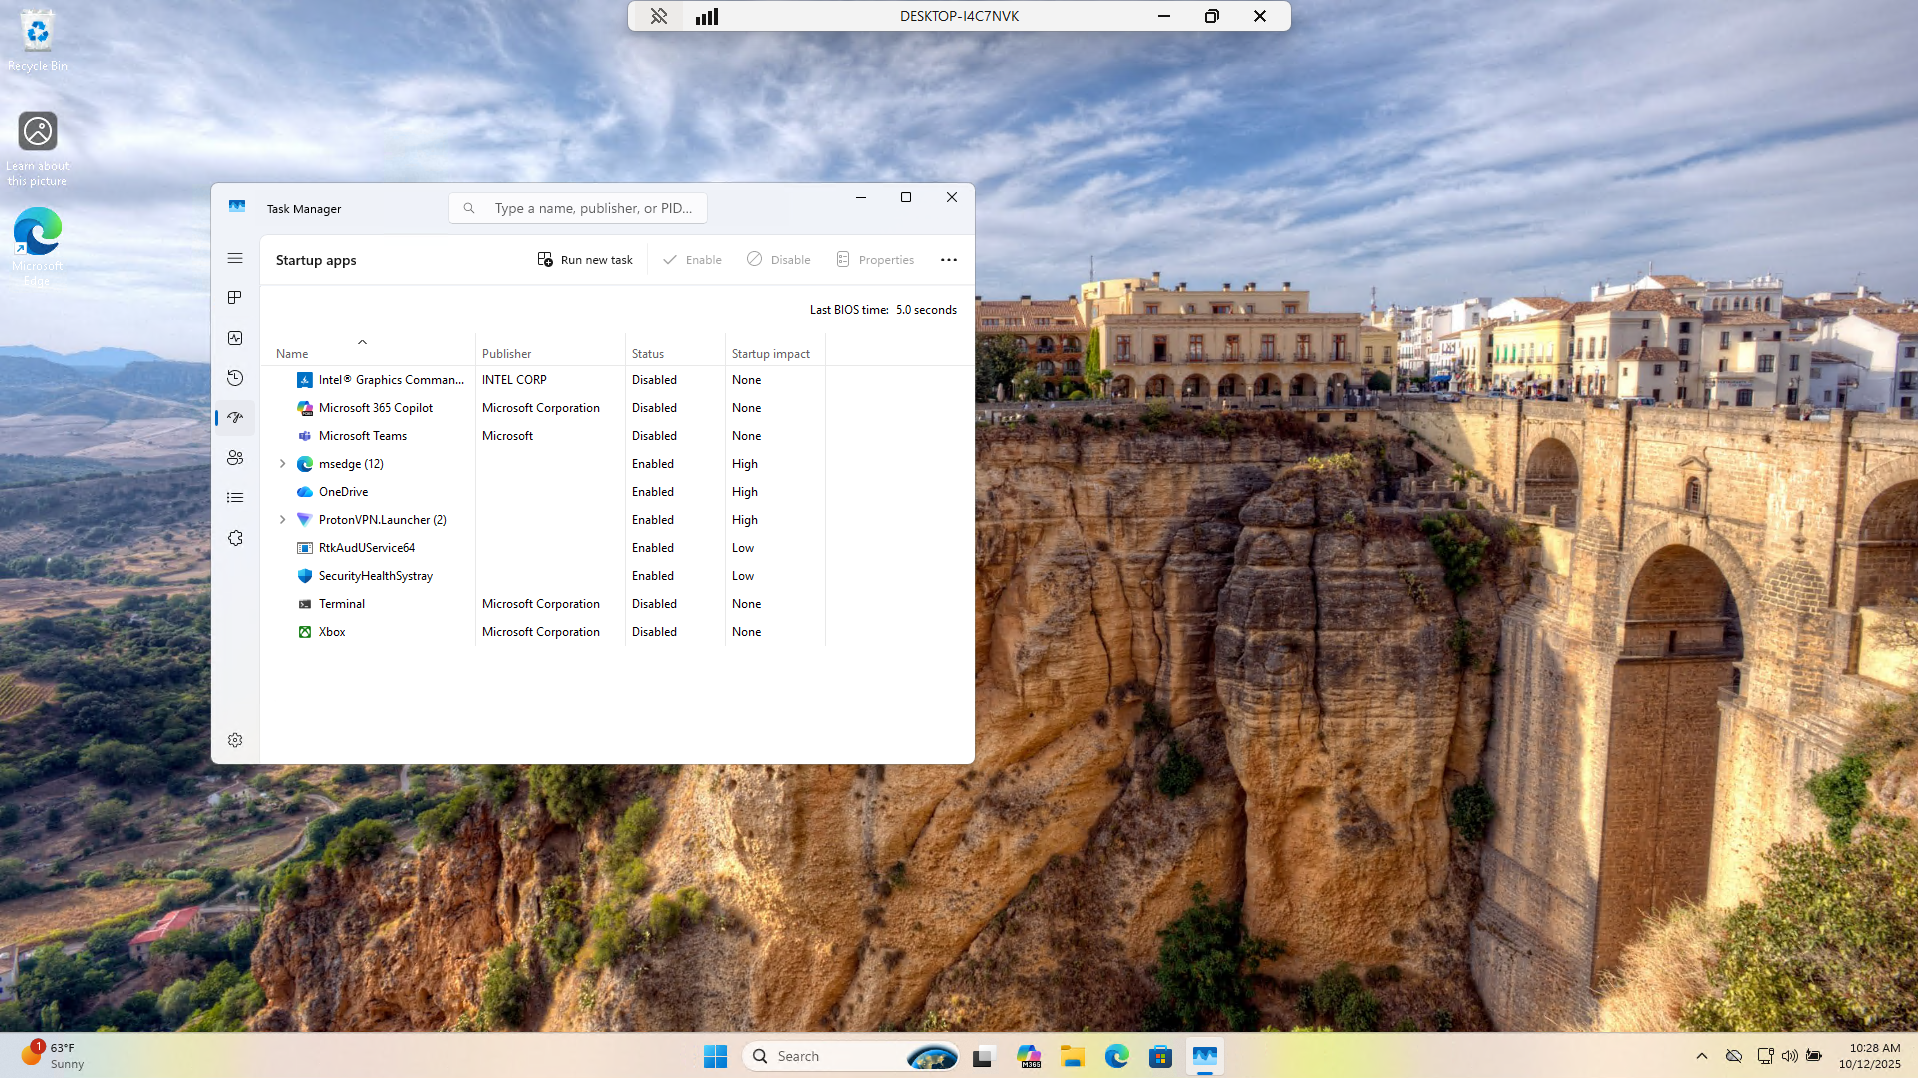
Task: Open the Performance page icon
Action: [x=235, y=338]
